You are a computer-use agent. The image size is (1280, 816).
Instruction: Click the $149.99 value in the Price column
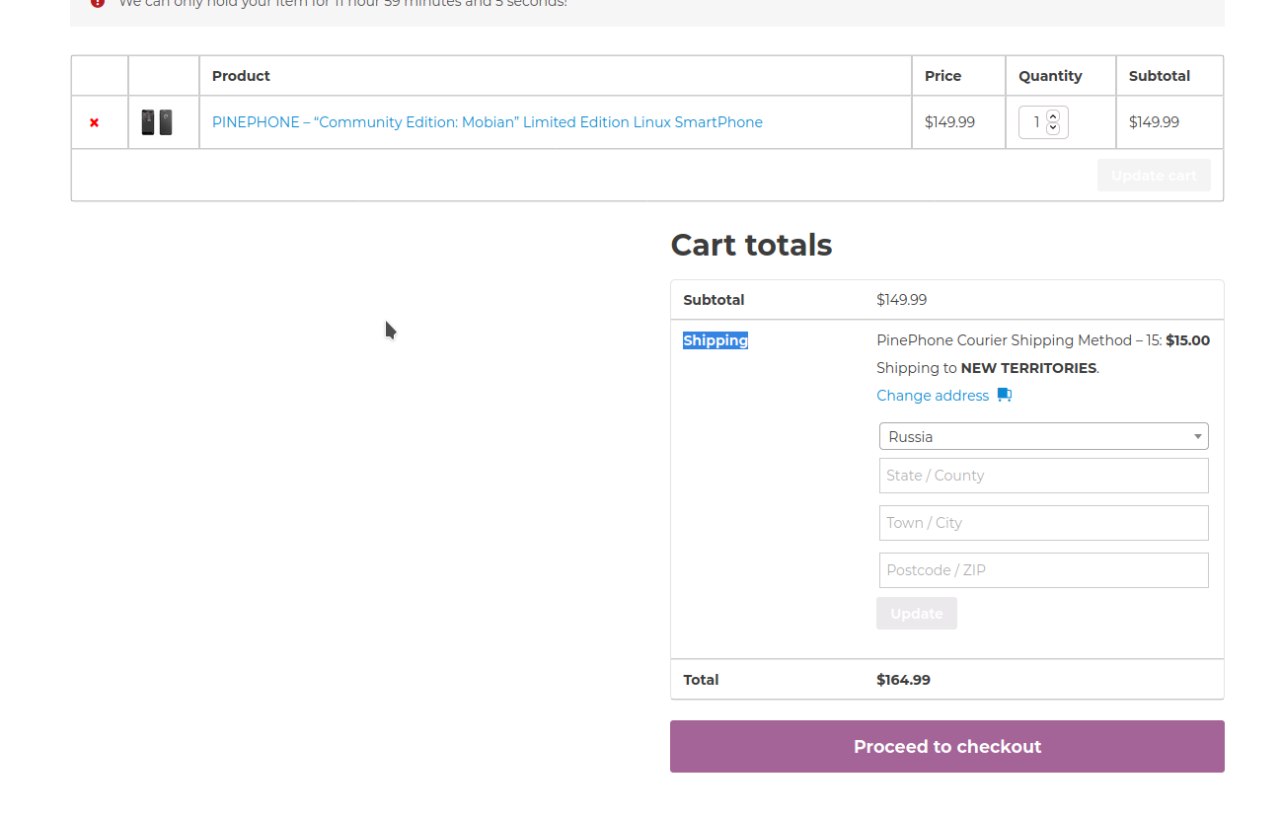(950, 122)
